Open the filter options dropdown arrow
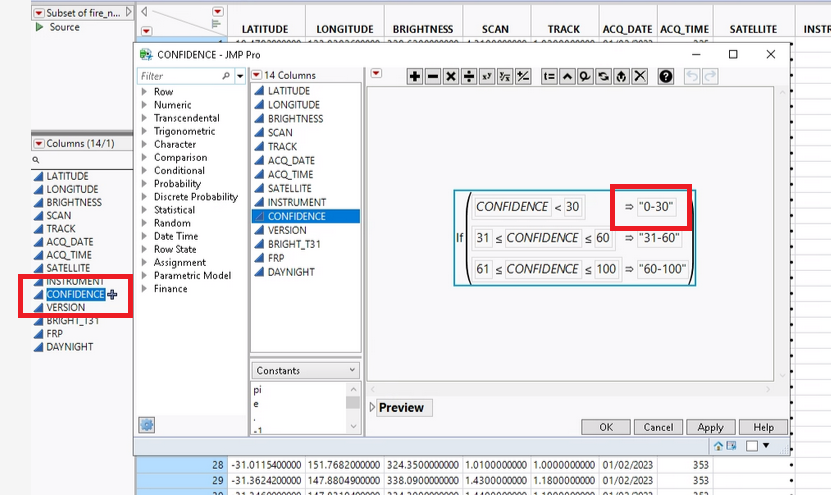This screenshot has width=831, height=495. click(240, 76)
